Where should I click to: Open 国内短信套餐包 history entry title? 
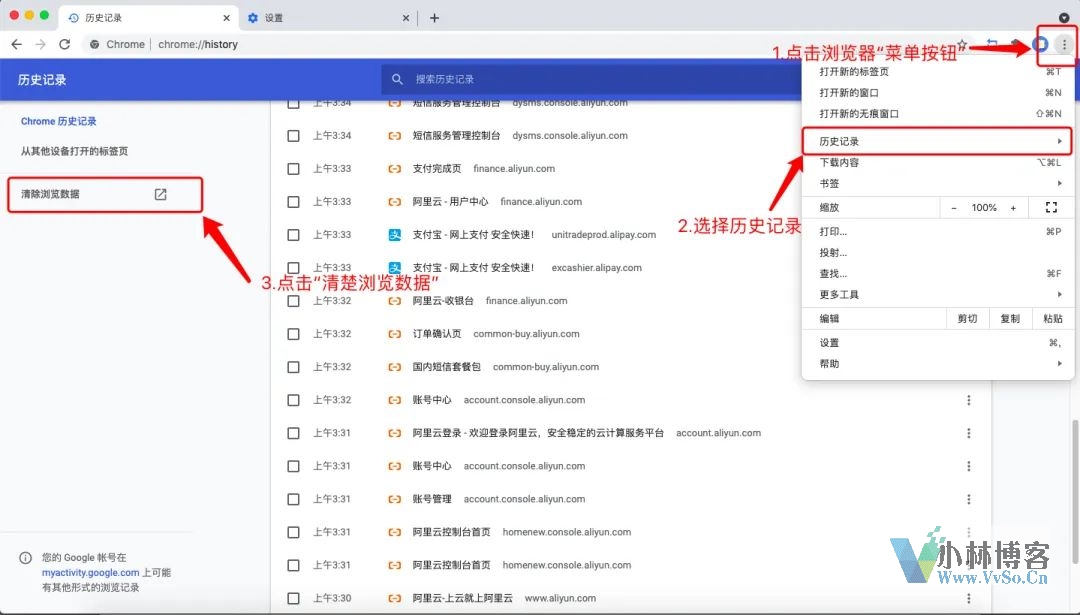click(446, 367)
